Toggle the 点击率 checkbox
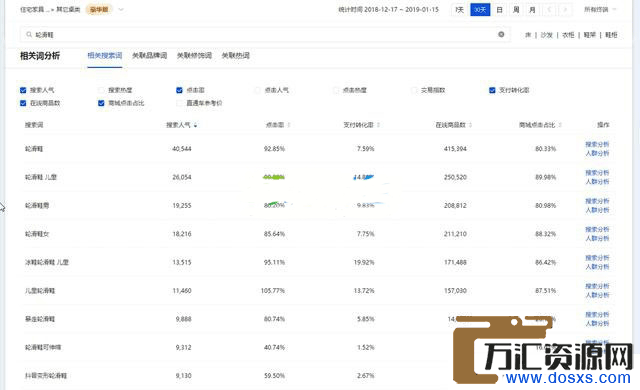This screenshot has height=390, width=640. [179, 90]
